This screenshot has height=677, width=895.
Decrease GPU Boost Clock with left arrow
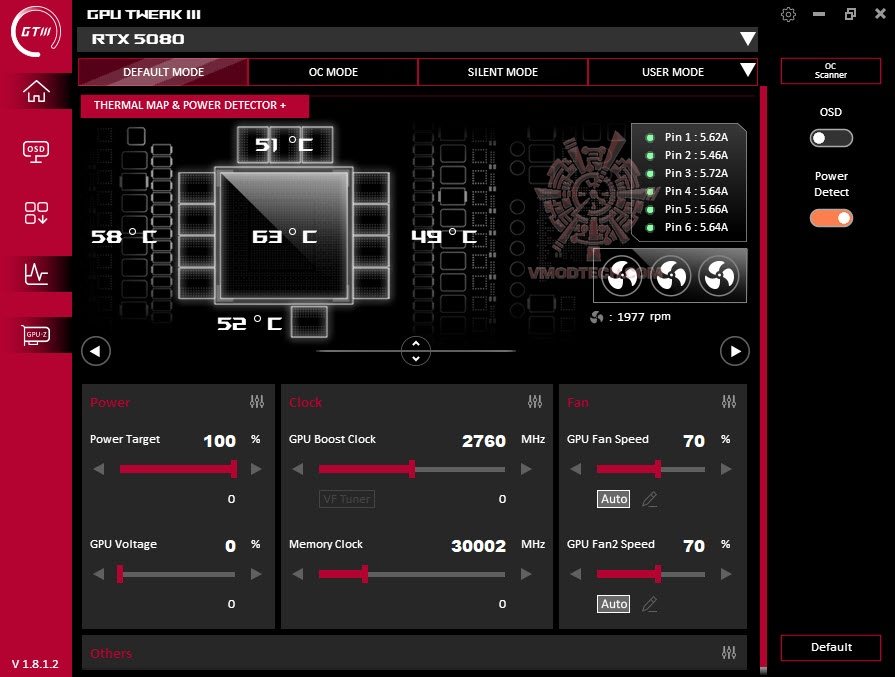coord(297,469)
